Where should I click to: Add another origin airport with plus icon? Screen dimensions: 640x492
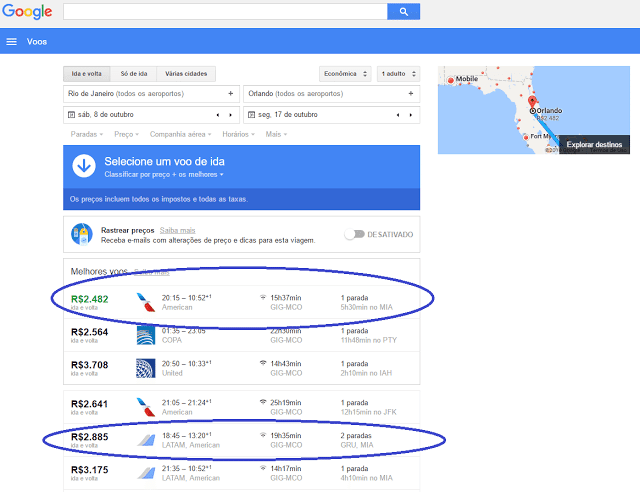point(231,94)
